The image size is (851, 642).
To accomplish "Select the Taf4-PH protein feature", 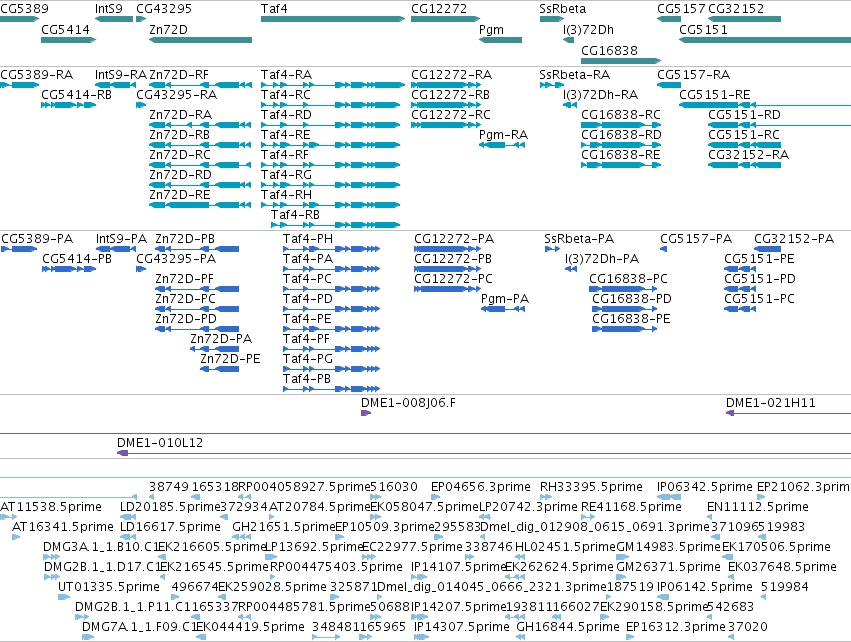I will coord(331,249).
